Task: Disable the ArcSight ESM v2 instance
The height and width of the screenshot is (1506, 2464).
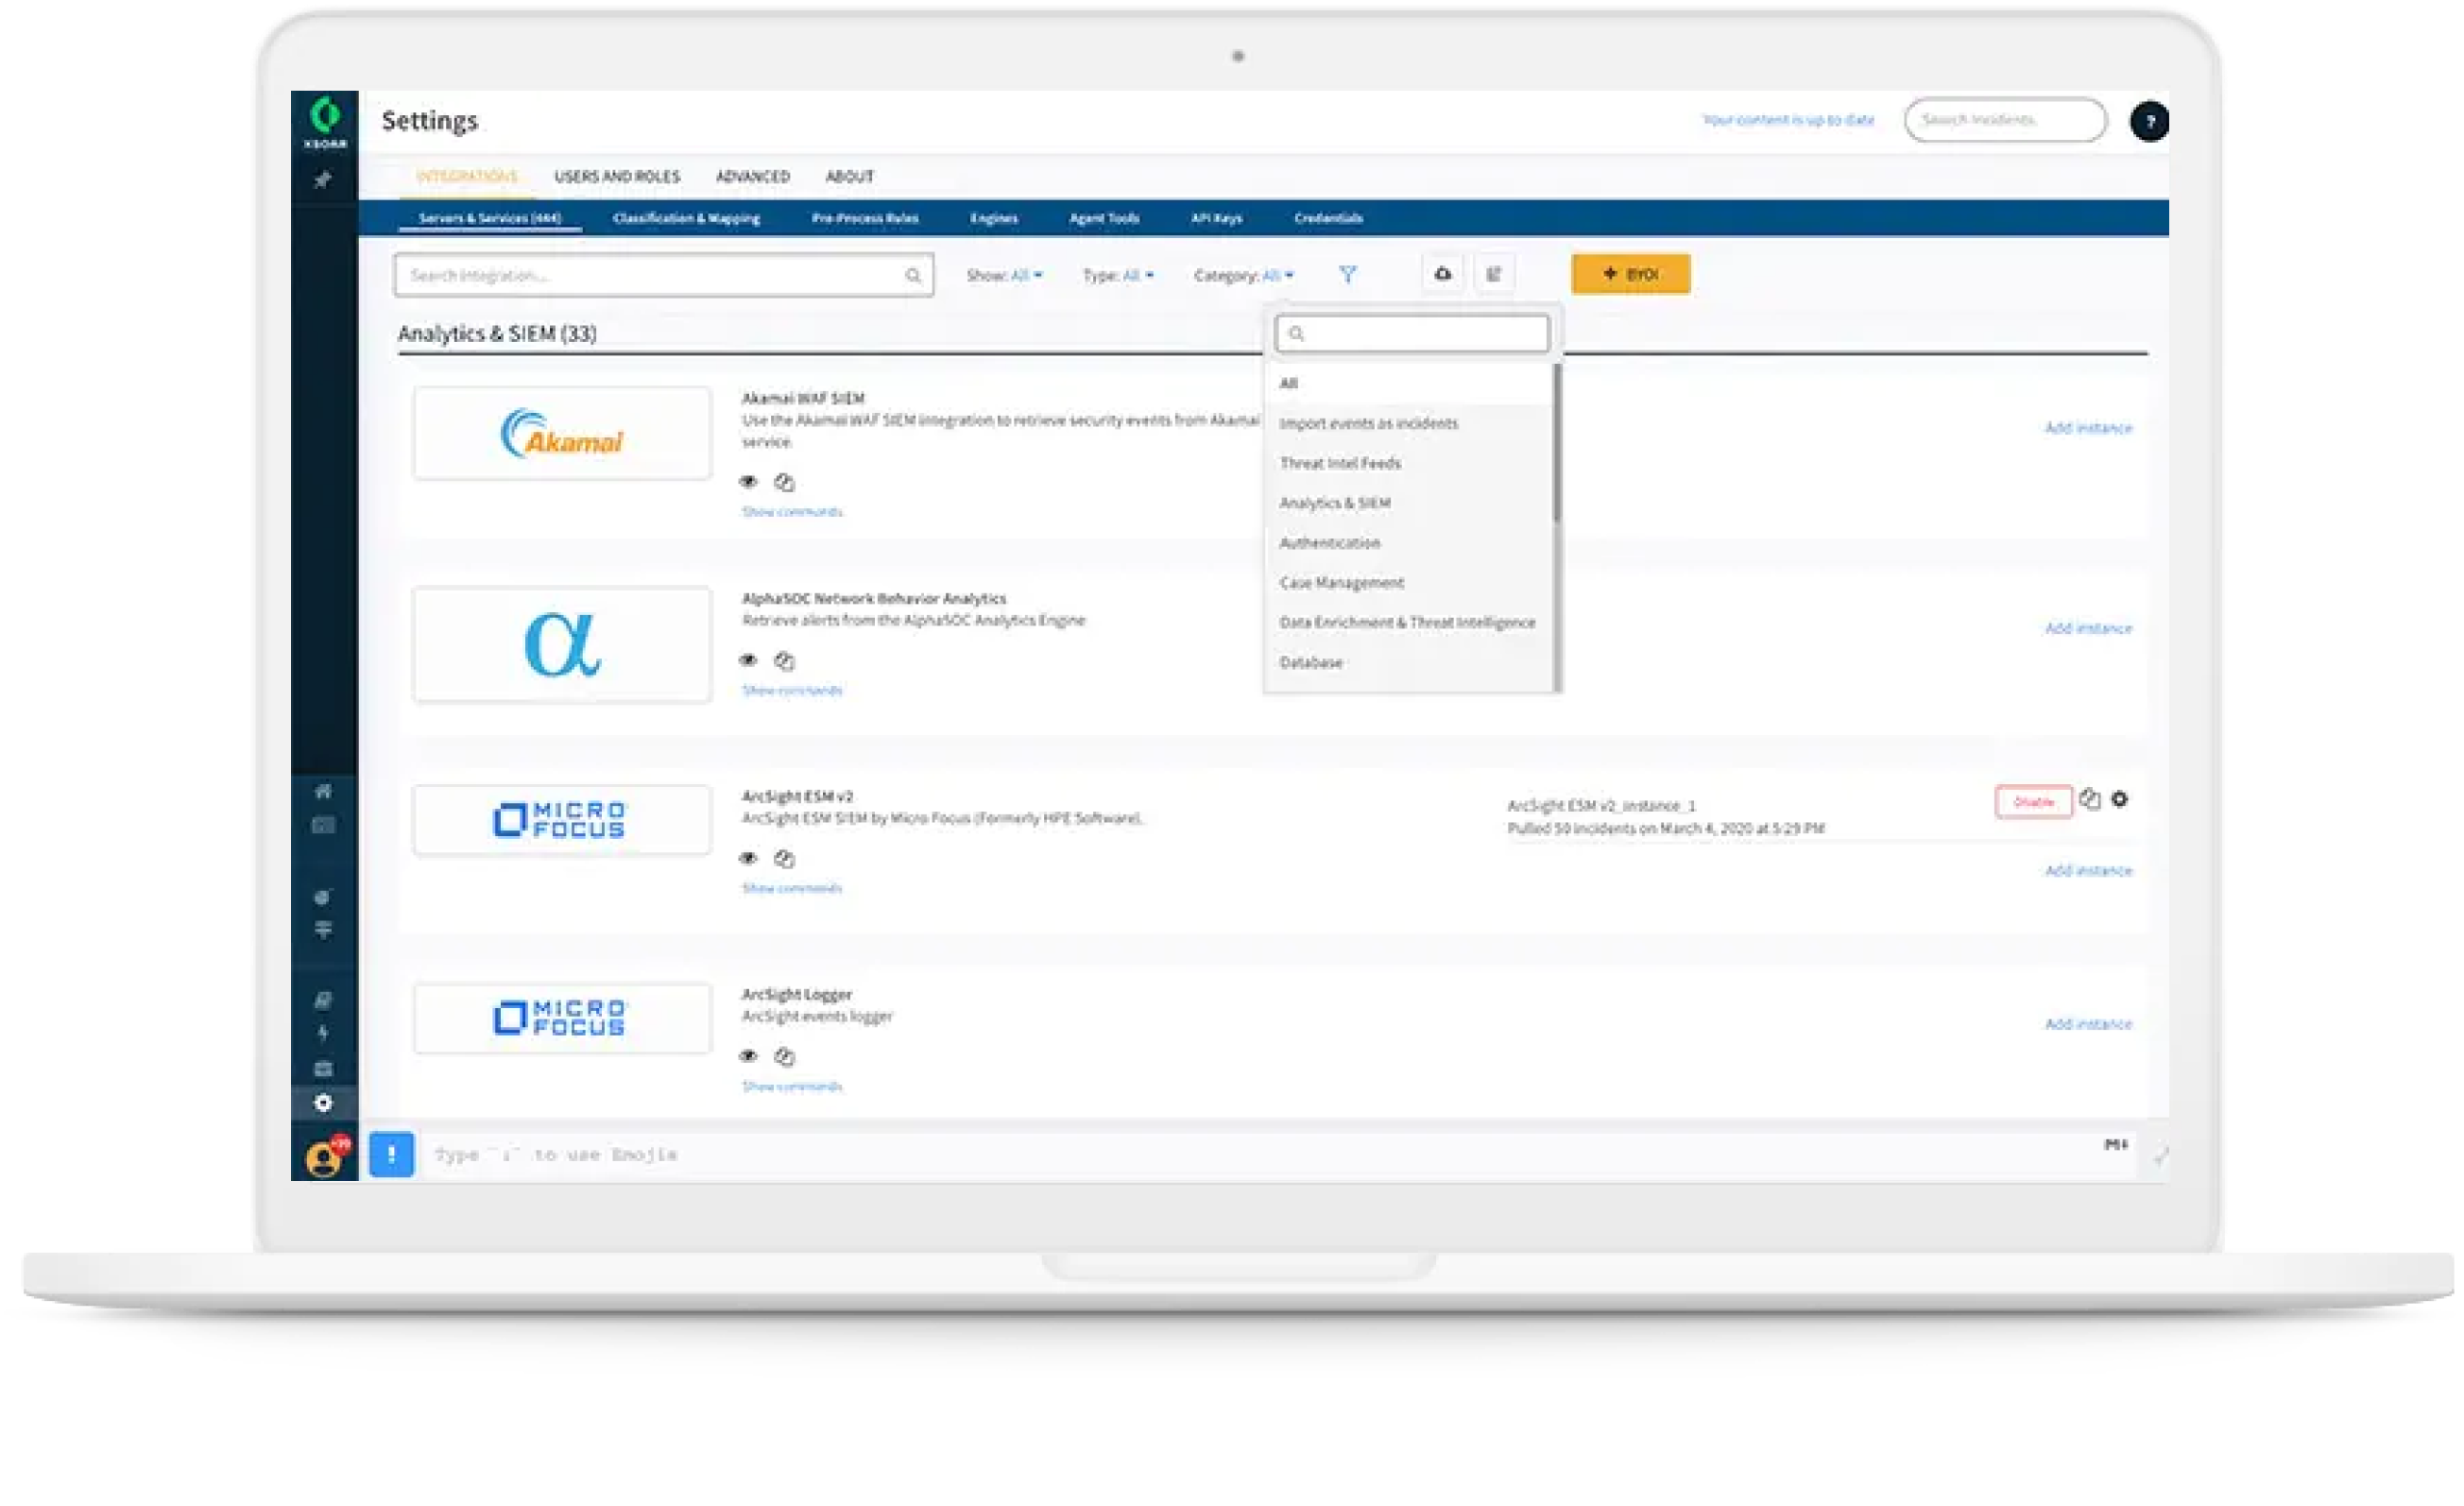Action: point(2033,801)
